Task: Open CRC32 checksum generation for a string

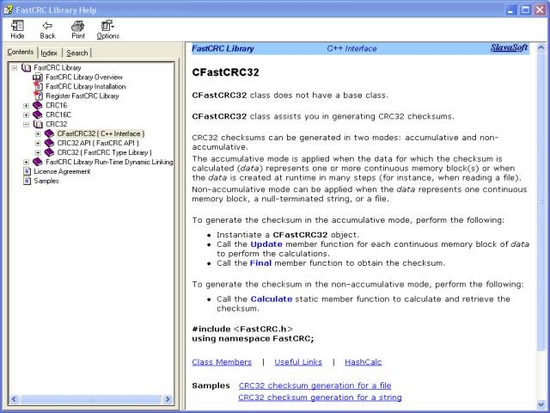Action: (320, 398)
